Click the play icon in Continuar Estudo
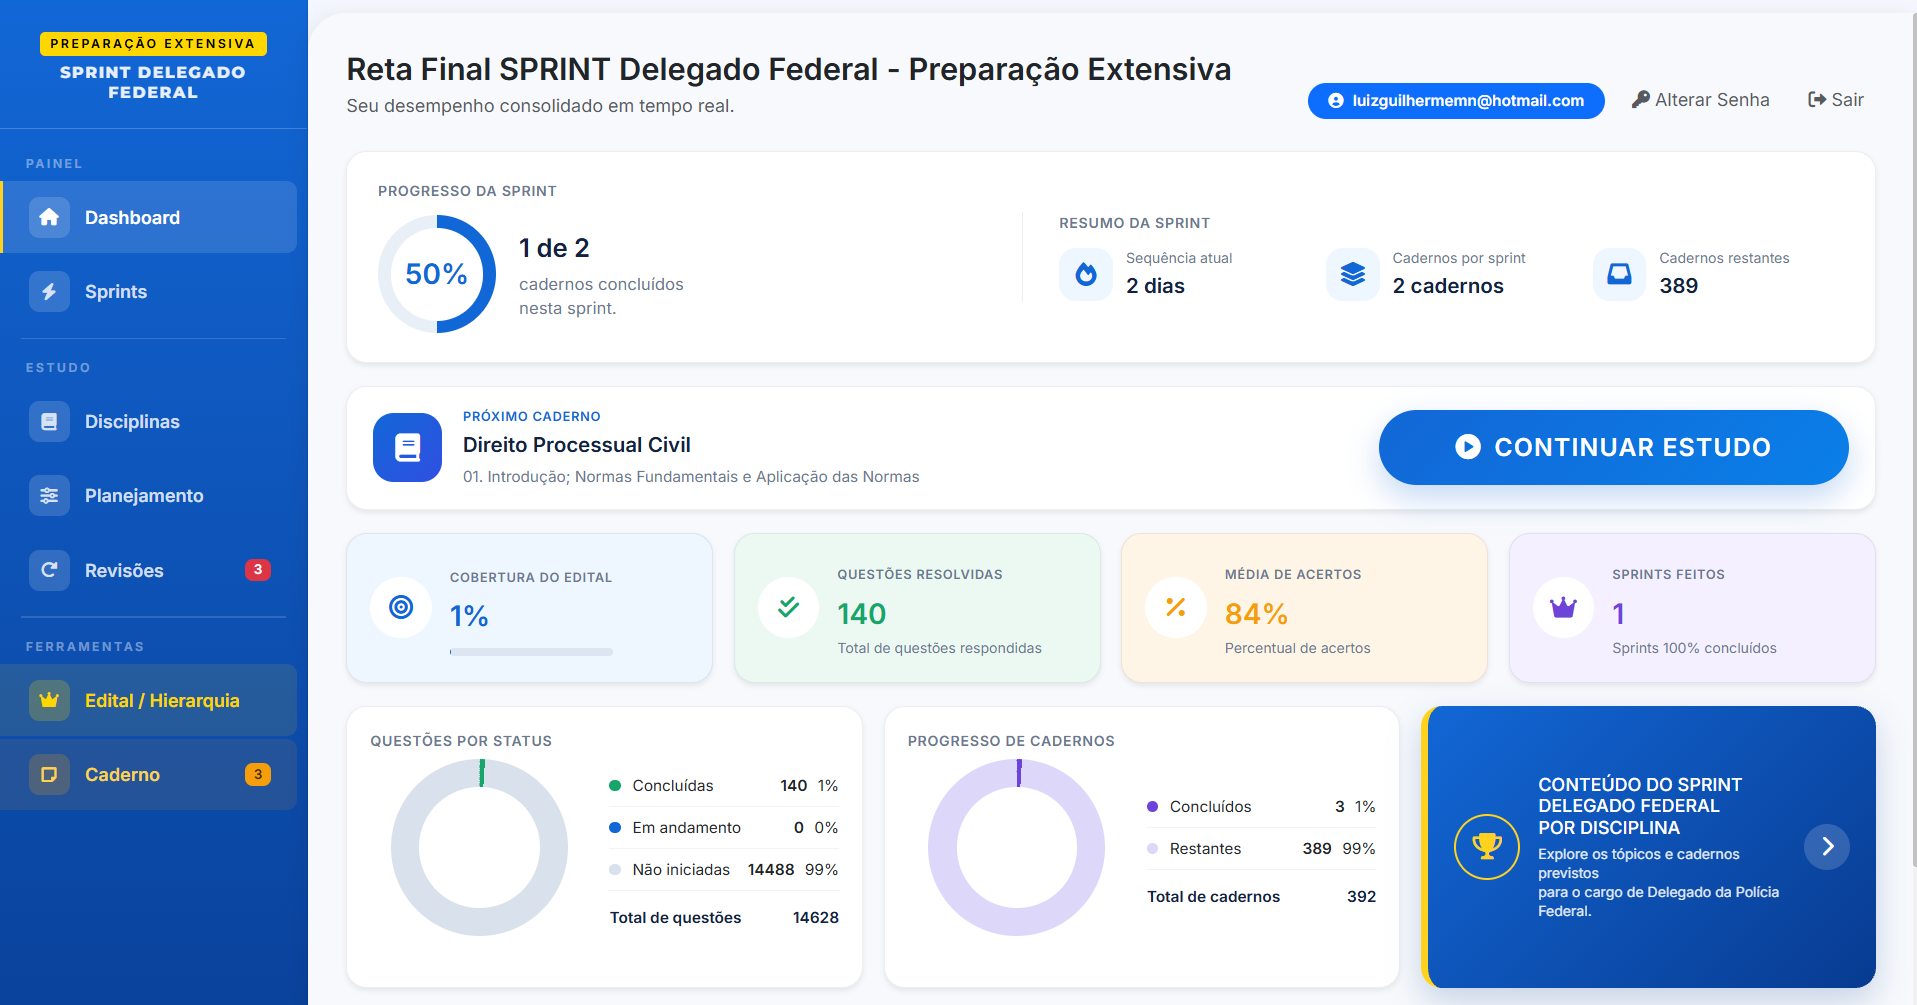This screenshot has width=1917, height=1005. pos(1468,447)
